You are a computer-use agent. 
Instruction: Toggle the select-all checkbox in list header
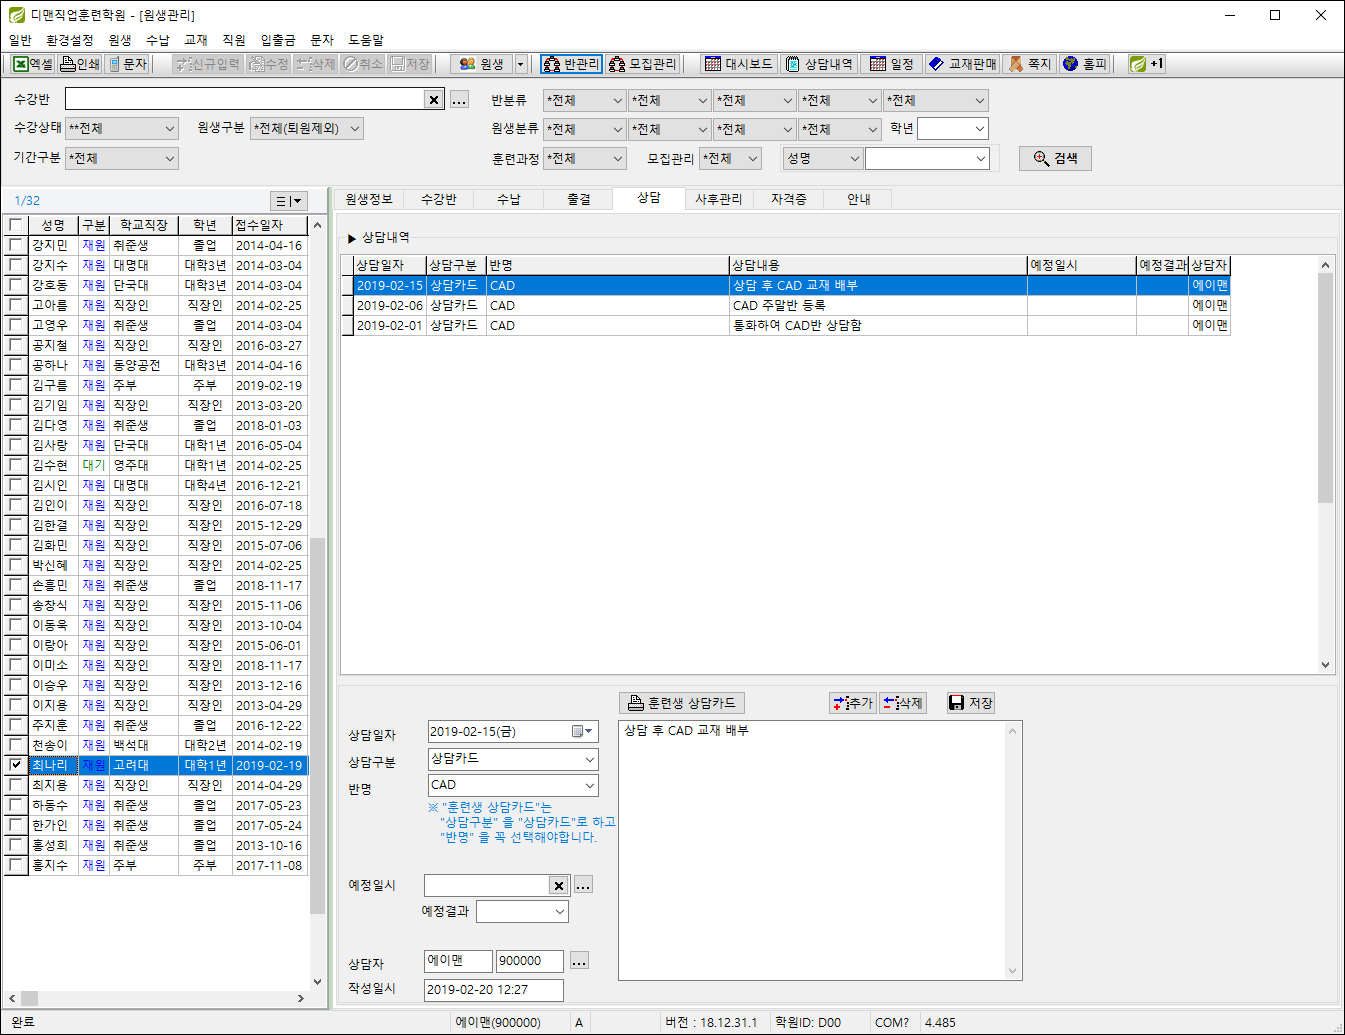point(16,225)
